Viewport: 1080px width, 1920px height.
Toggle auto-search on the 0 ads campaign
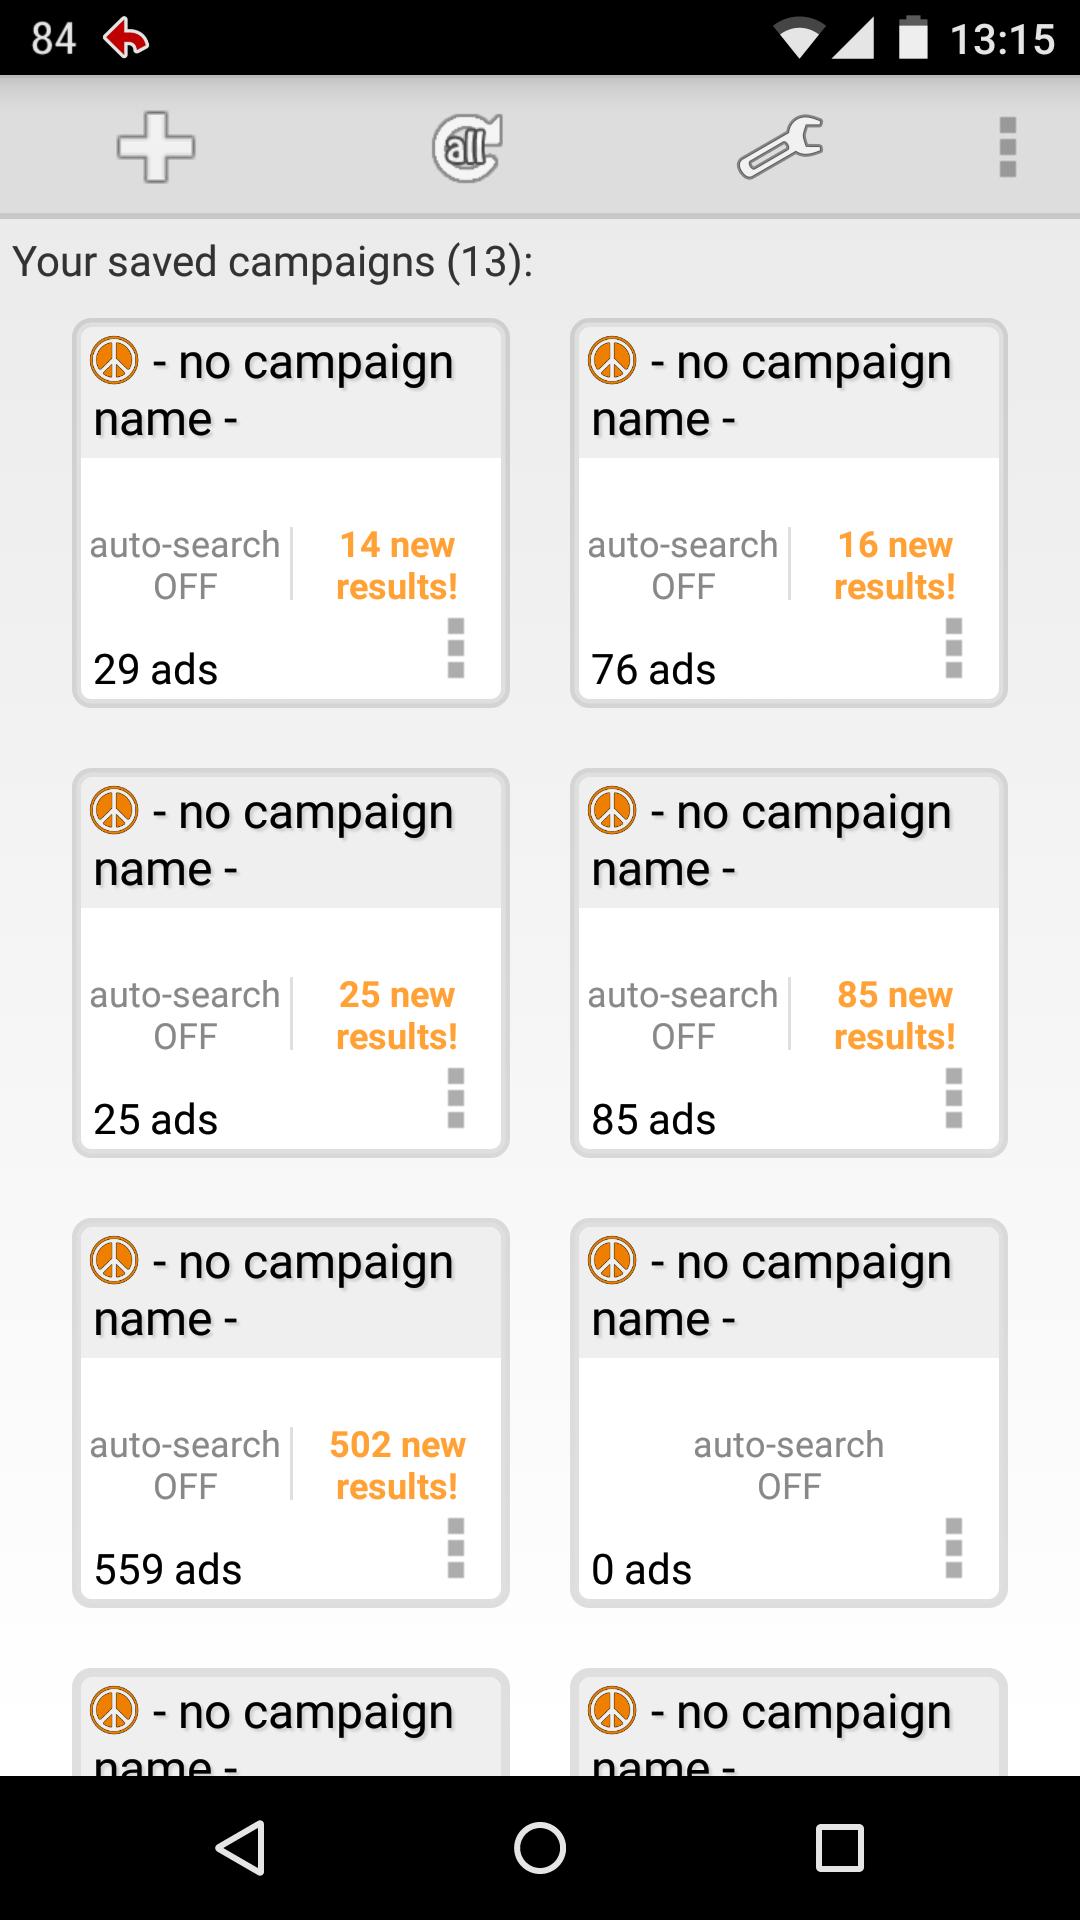pos(787,1465)
